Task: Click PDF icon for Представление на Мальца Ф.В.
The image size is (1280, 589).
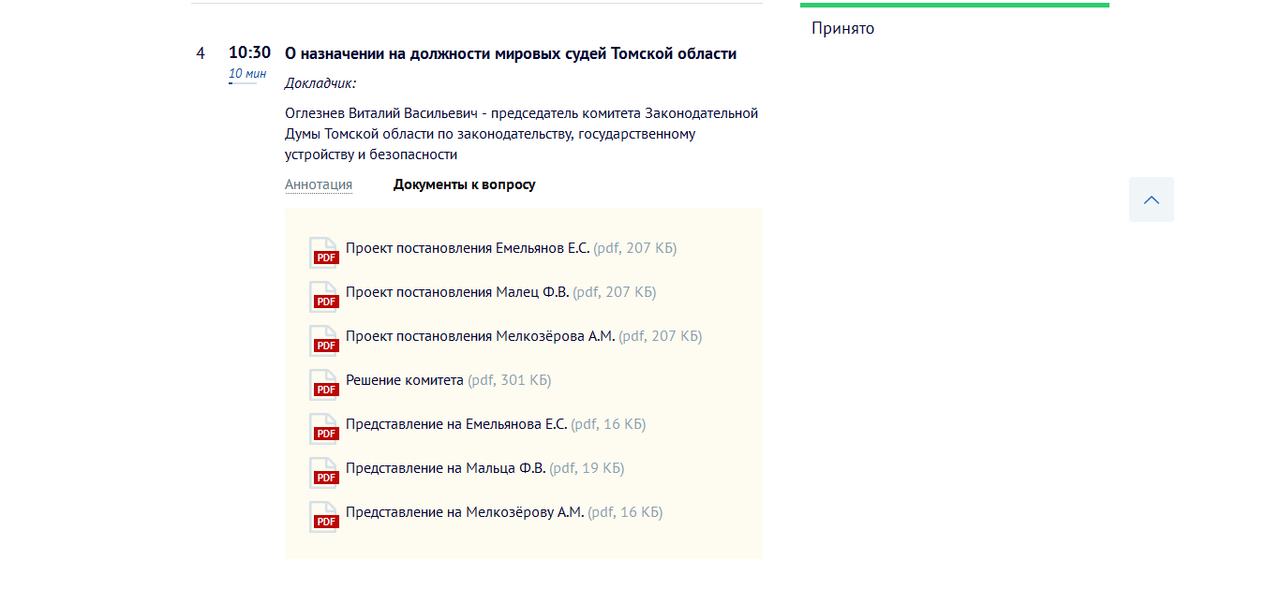Action: click(324, 472)
